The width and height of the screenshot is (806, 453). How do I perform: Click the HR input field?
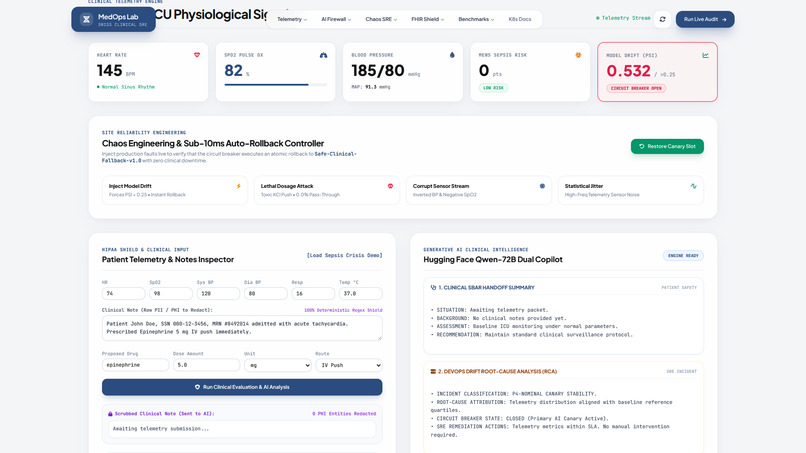123,294
